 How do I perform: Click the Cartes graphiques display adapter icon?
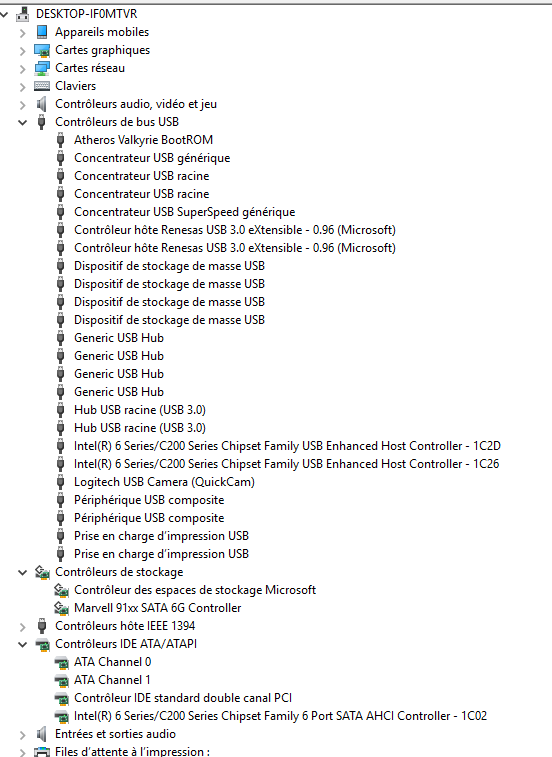click(42, 50)
